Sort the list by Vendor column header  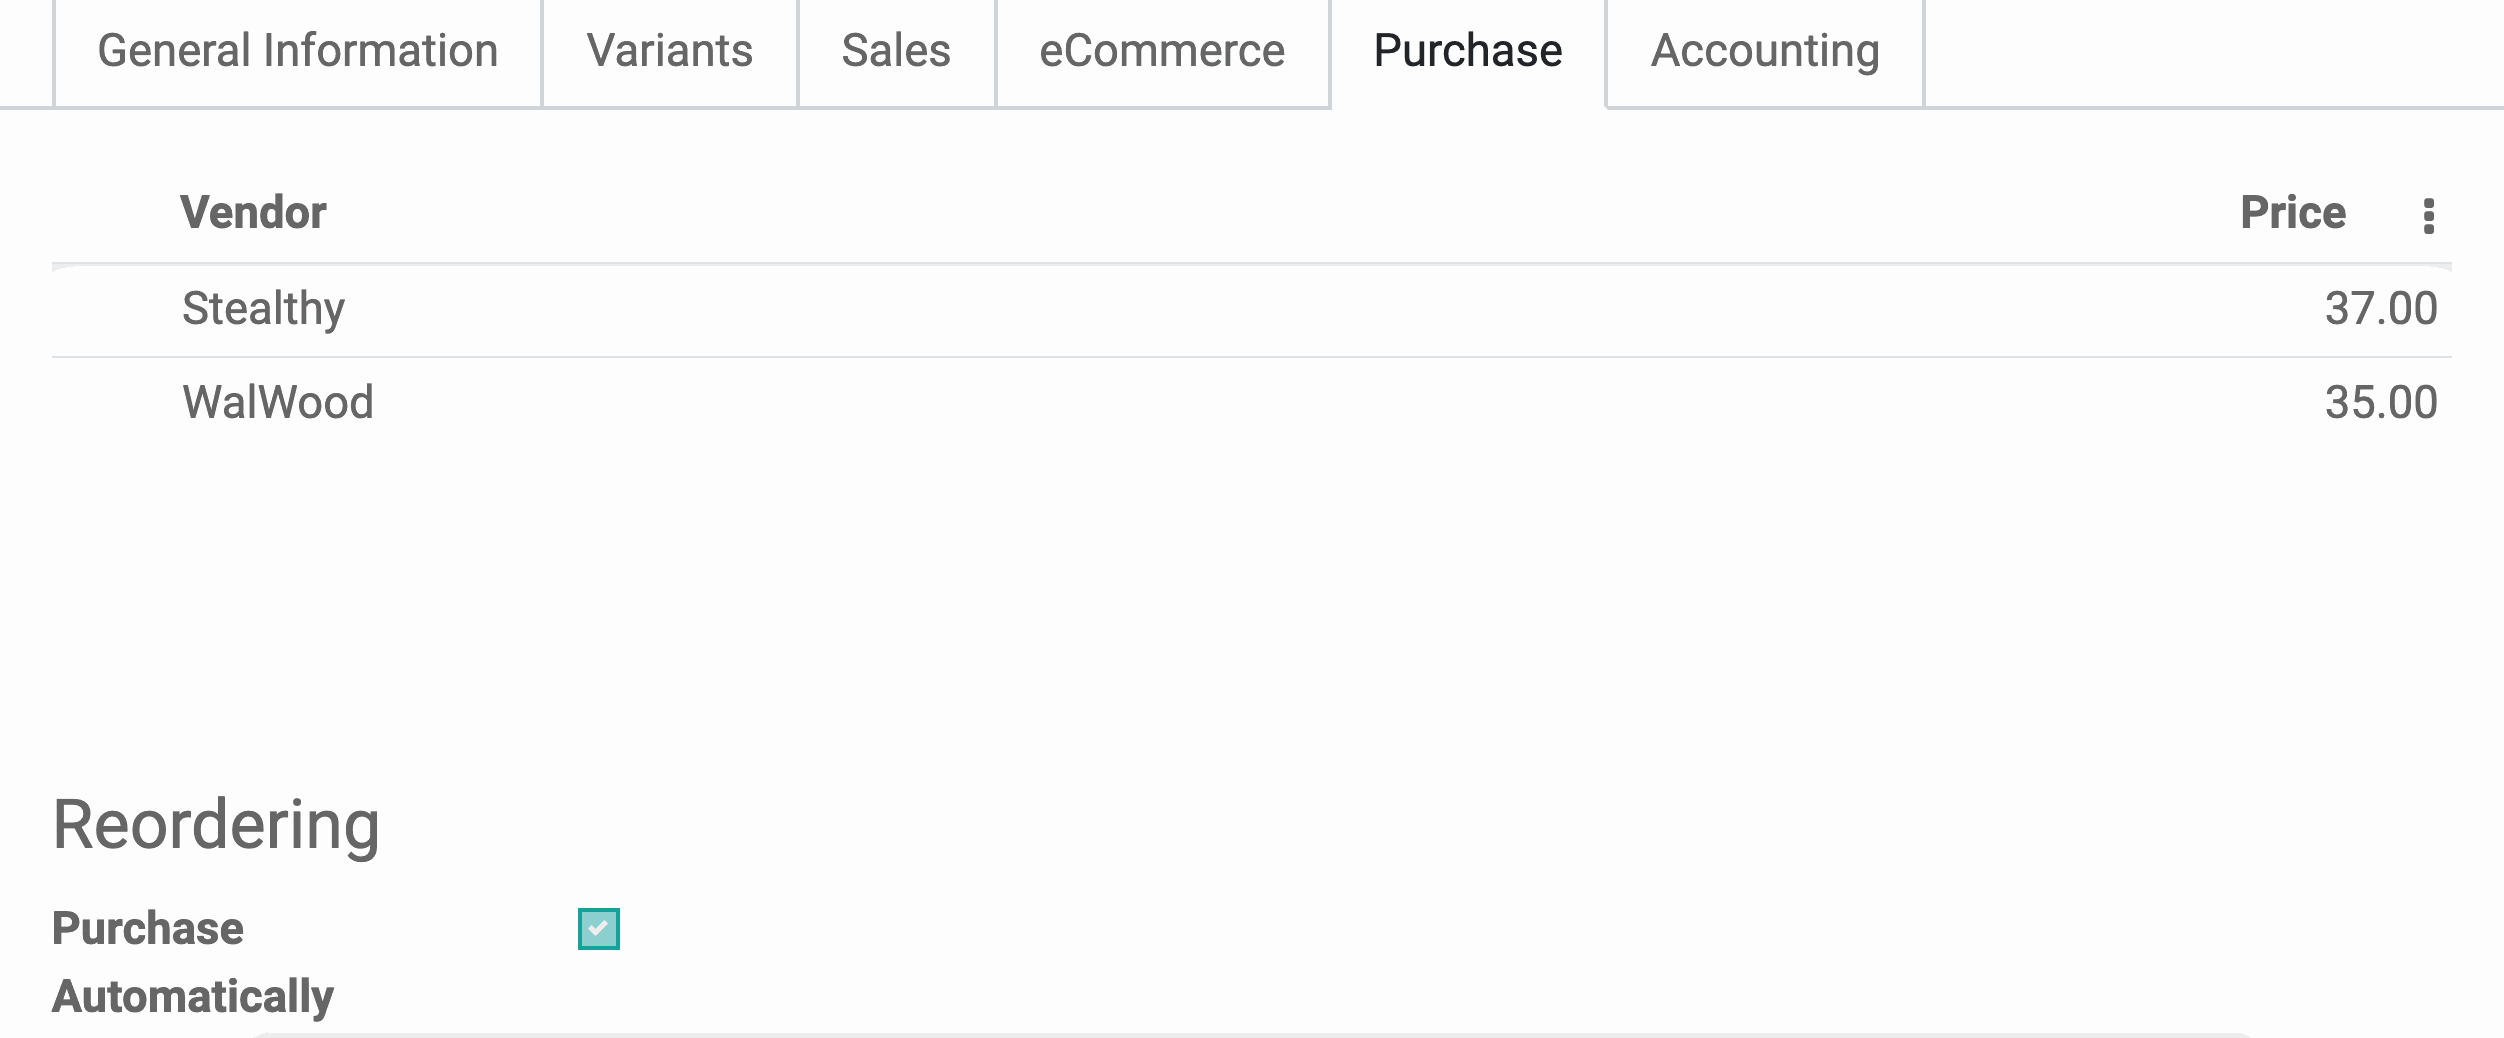(253, 213)
